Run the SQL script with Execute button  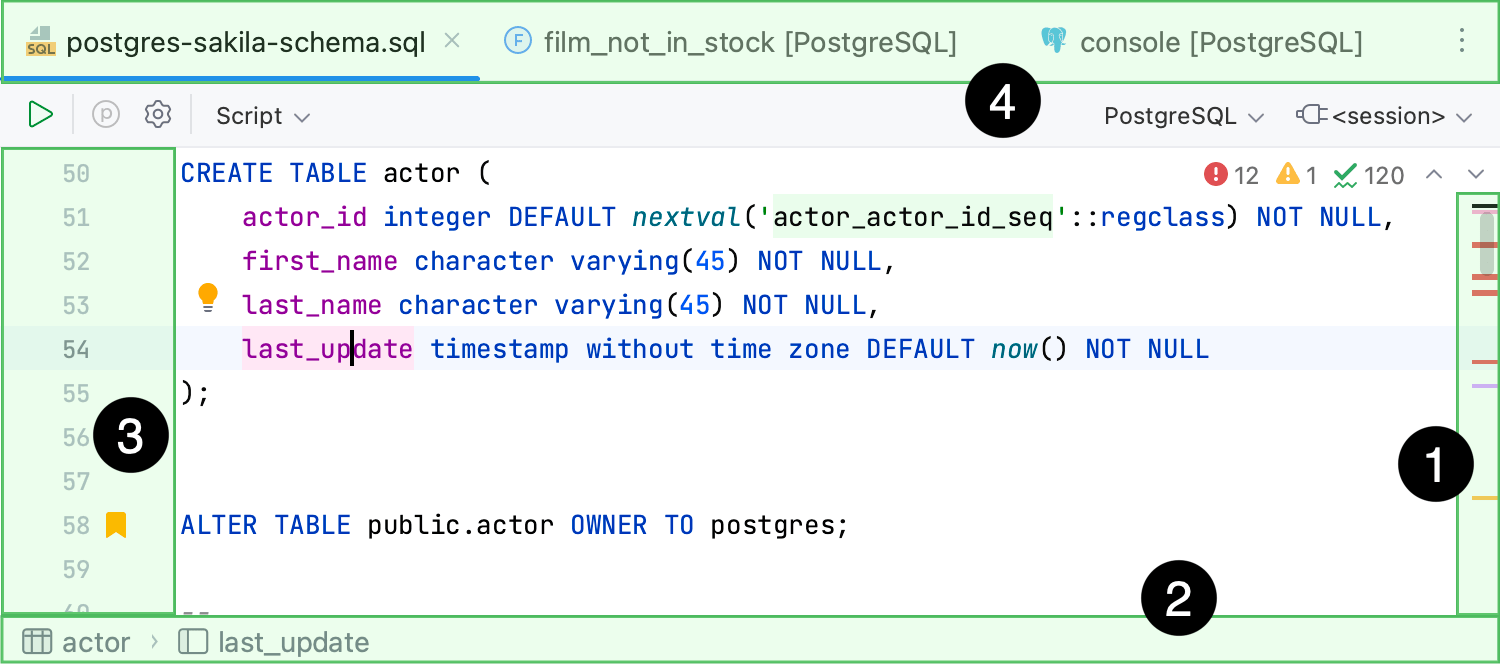(40, 115)
